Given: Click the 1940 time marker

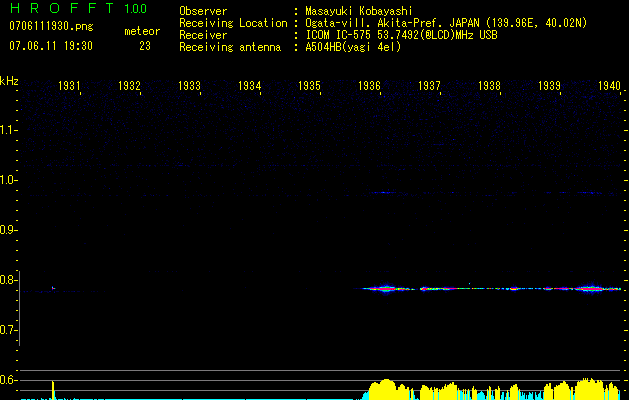Looking at the screenshot, I should (x=609, y=86).
